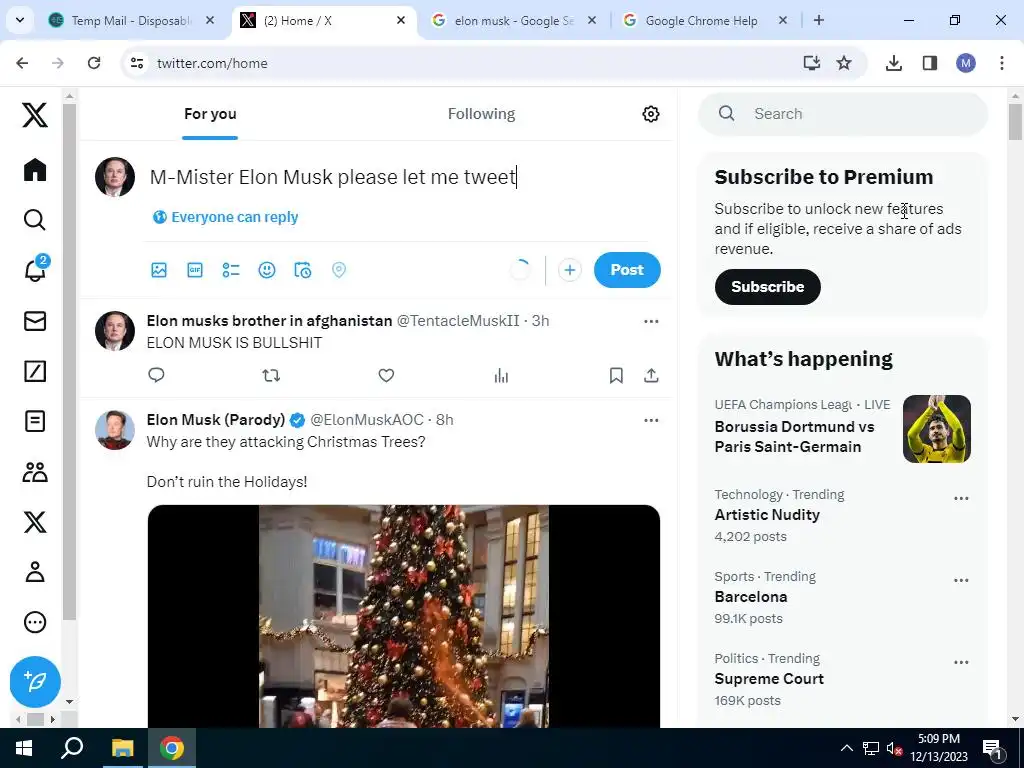The height and width of the screenshot is (768, 1024).
Task: Repost the TentacleMuskII post
Action: 271,376
